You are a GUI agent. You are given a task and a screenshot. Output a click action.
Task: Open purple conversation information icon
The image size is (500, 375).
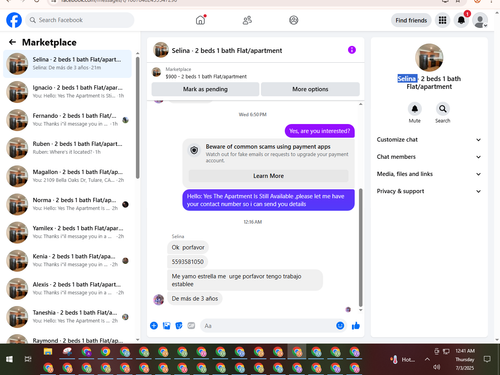point(352,50)
